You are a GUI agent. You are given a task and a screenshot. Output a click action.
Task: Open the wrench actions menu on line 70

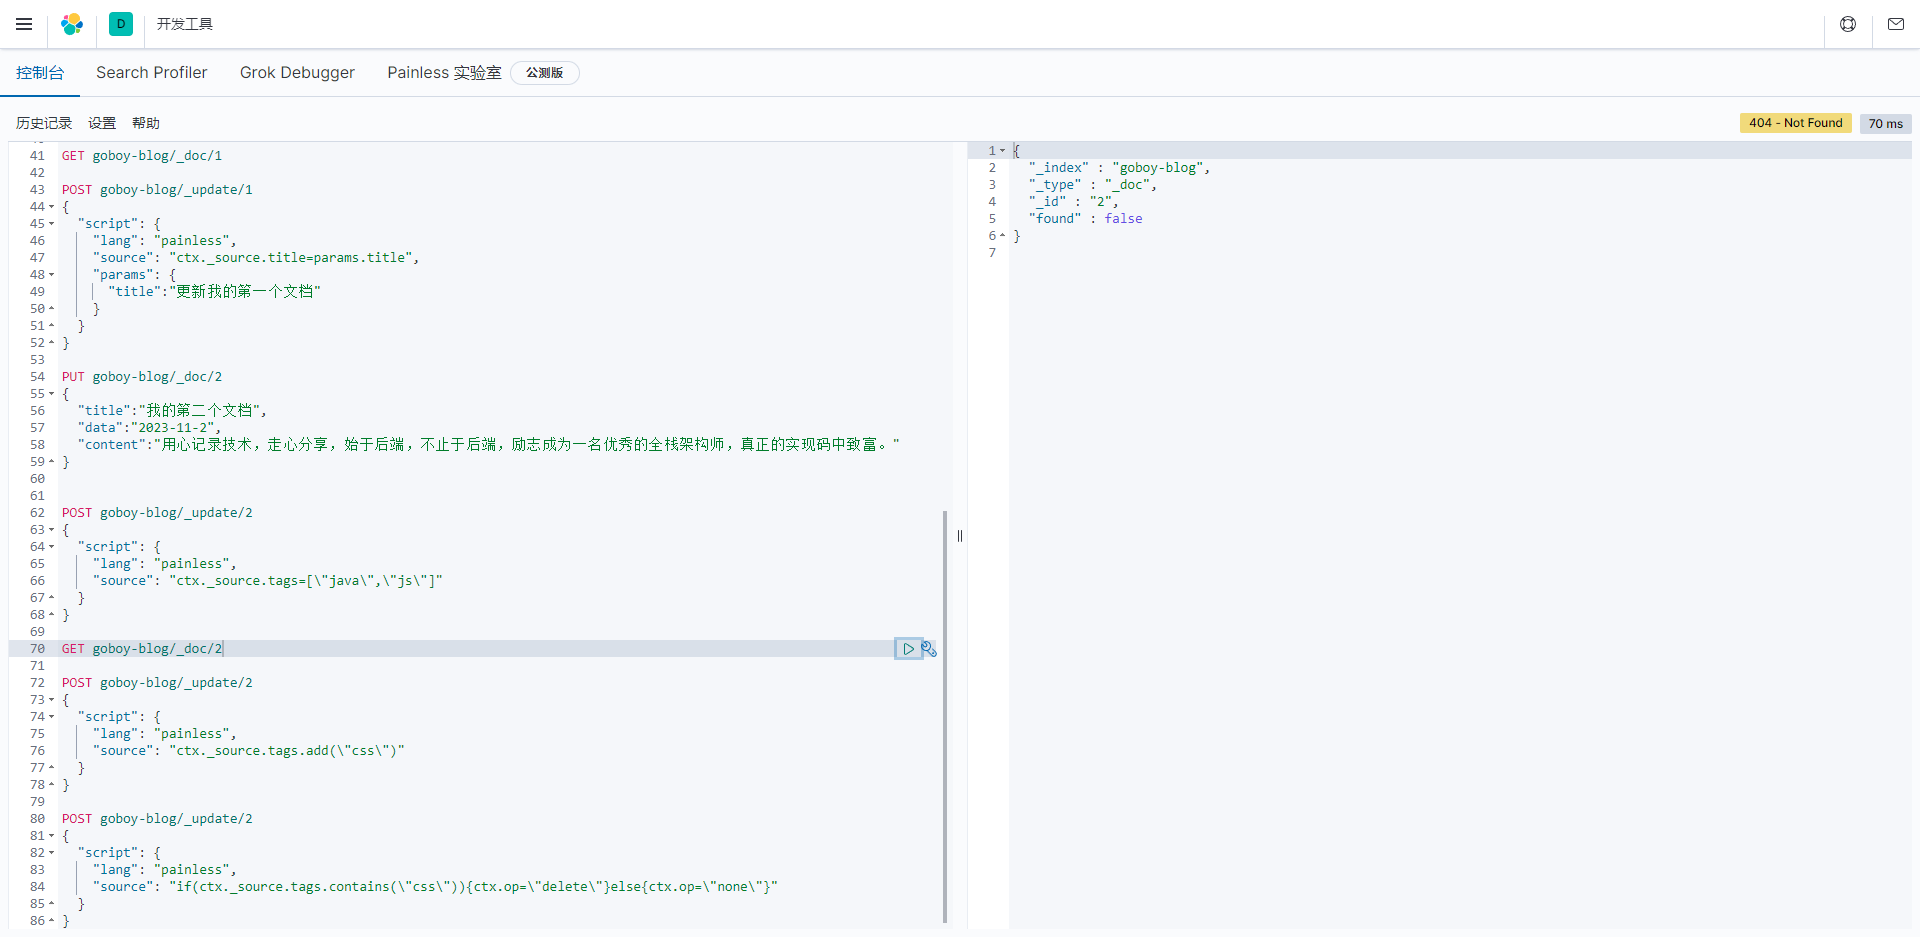(929, 649)
